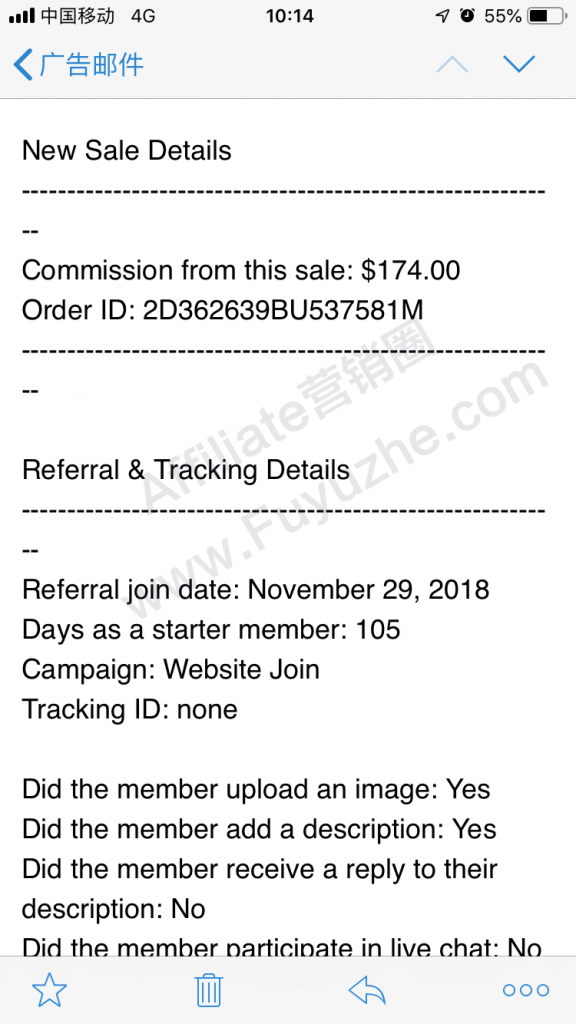This screenshot has height=1024, width=576.
Task: Open the next message with the down arrow
Action: pyautogui.click(x=519, y=64)
